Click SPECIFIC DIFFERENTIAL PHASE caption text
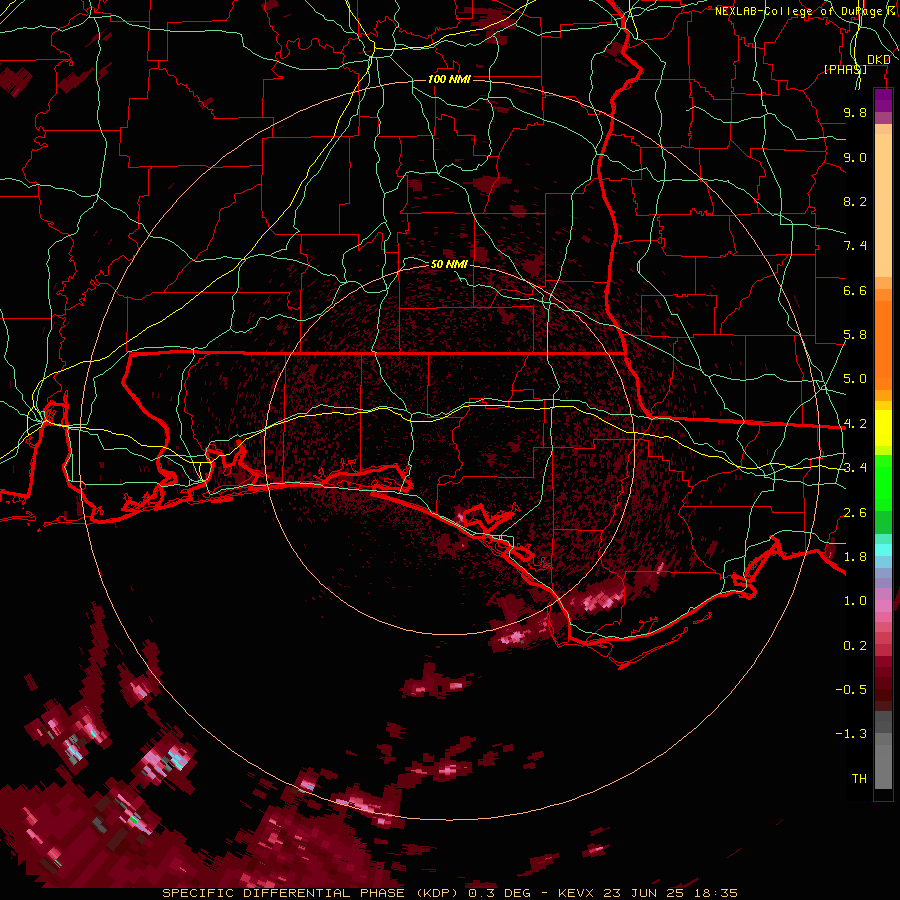The width and height of the screenshot is (900, 900). (283, 893)
